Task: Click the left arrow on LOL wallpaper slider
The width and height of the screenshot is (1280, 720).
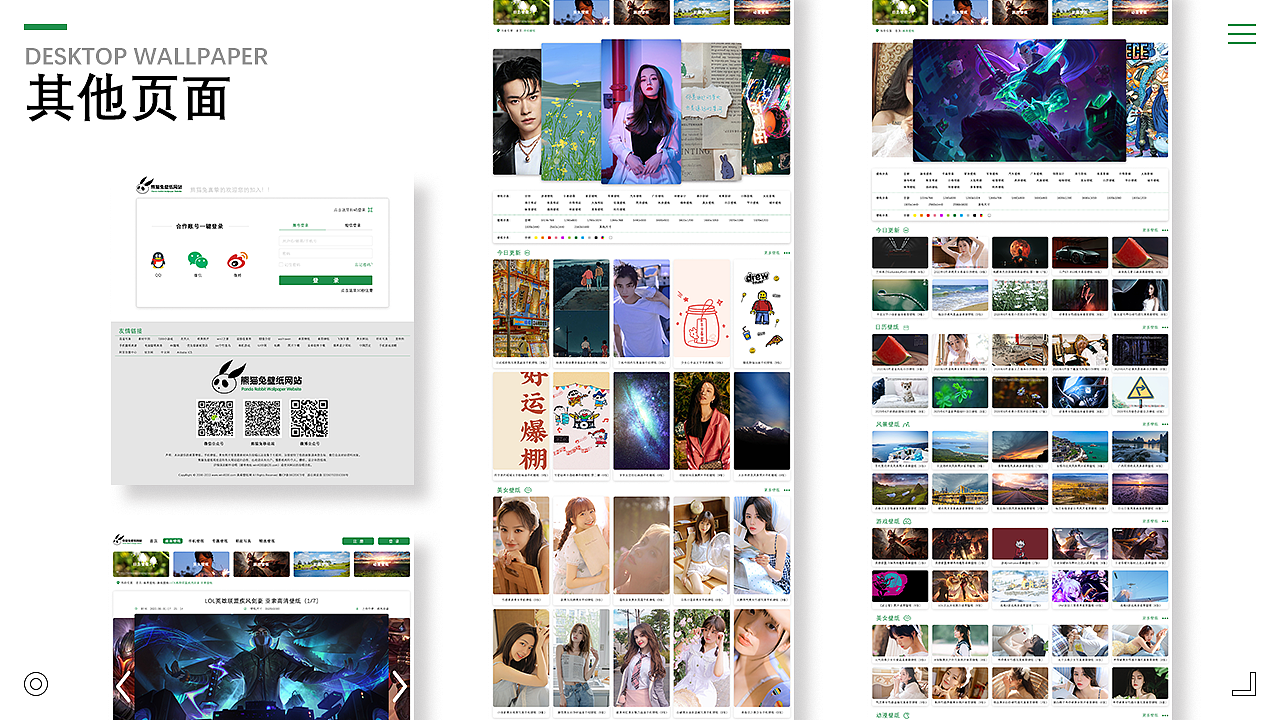Action: coord(123,686)
